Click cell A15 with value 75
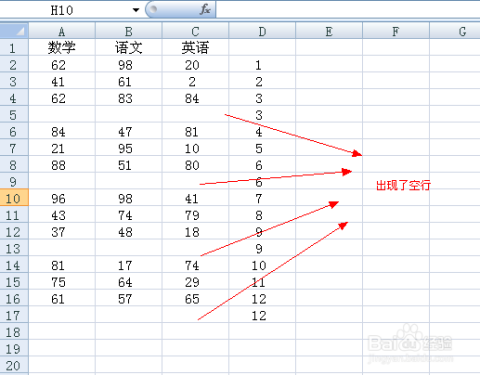 coord(62,281)
